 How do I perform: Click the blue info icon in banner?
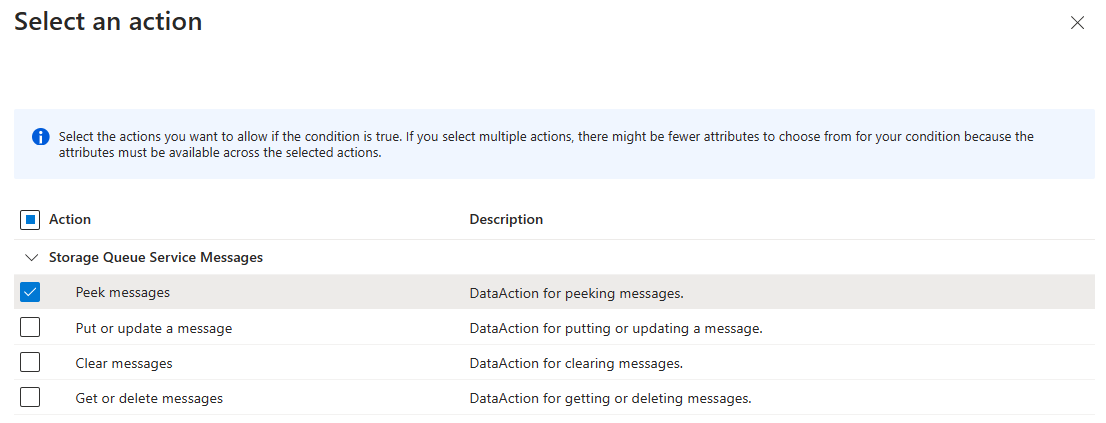40,137
